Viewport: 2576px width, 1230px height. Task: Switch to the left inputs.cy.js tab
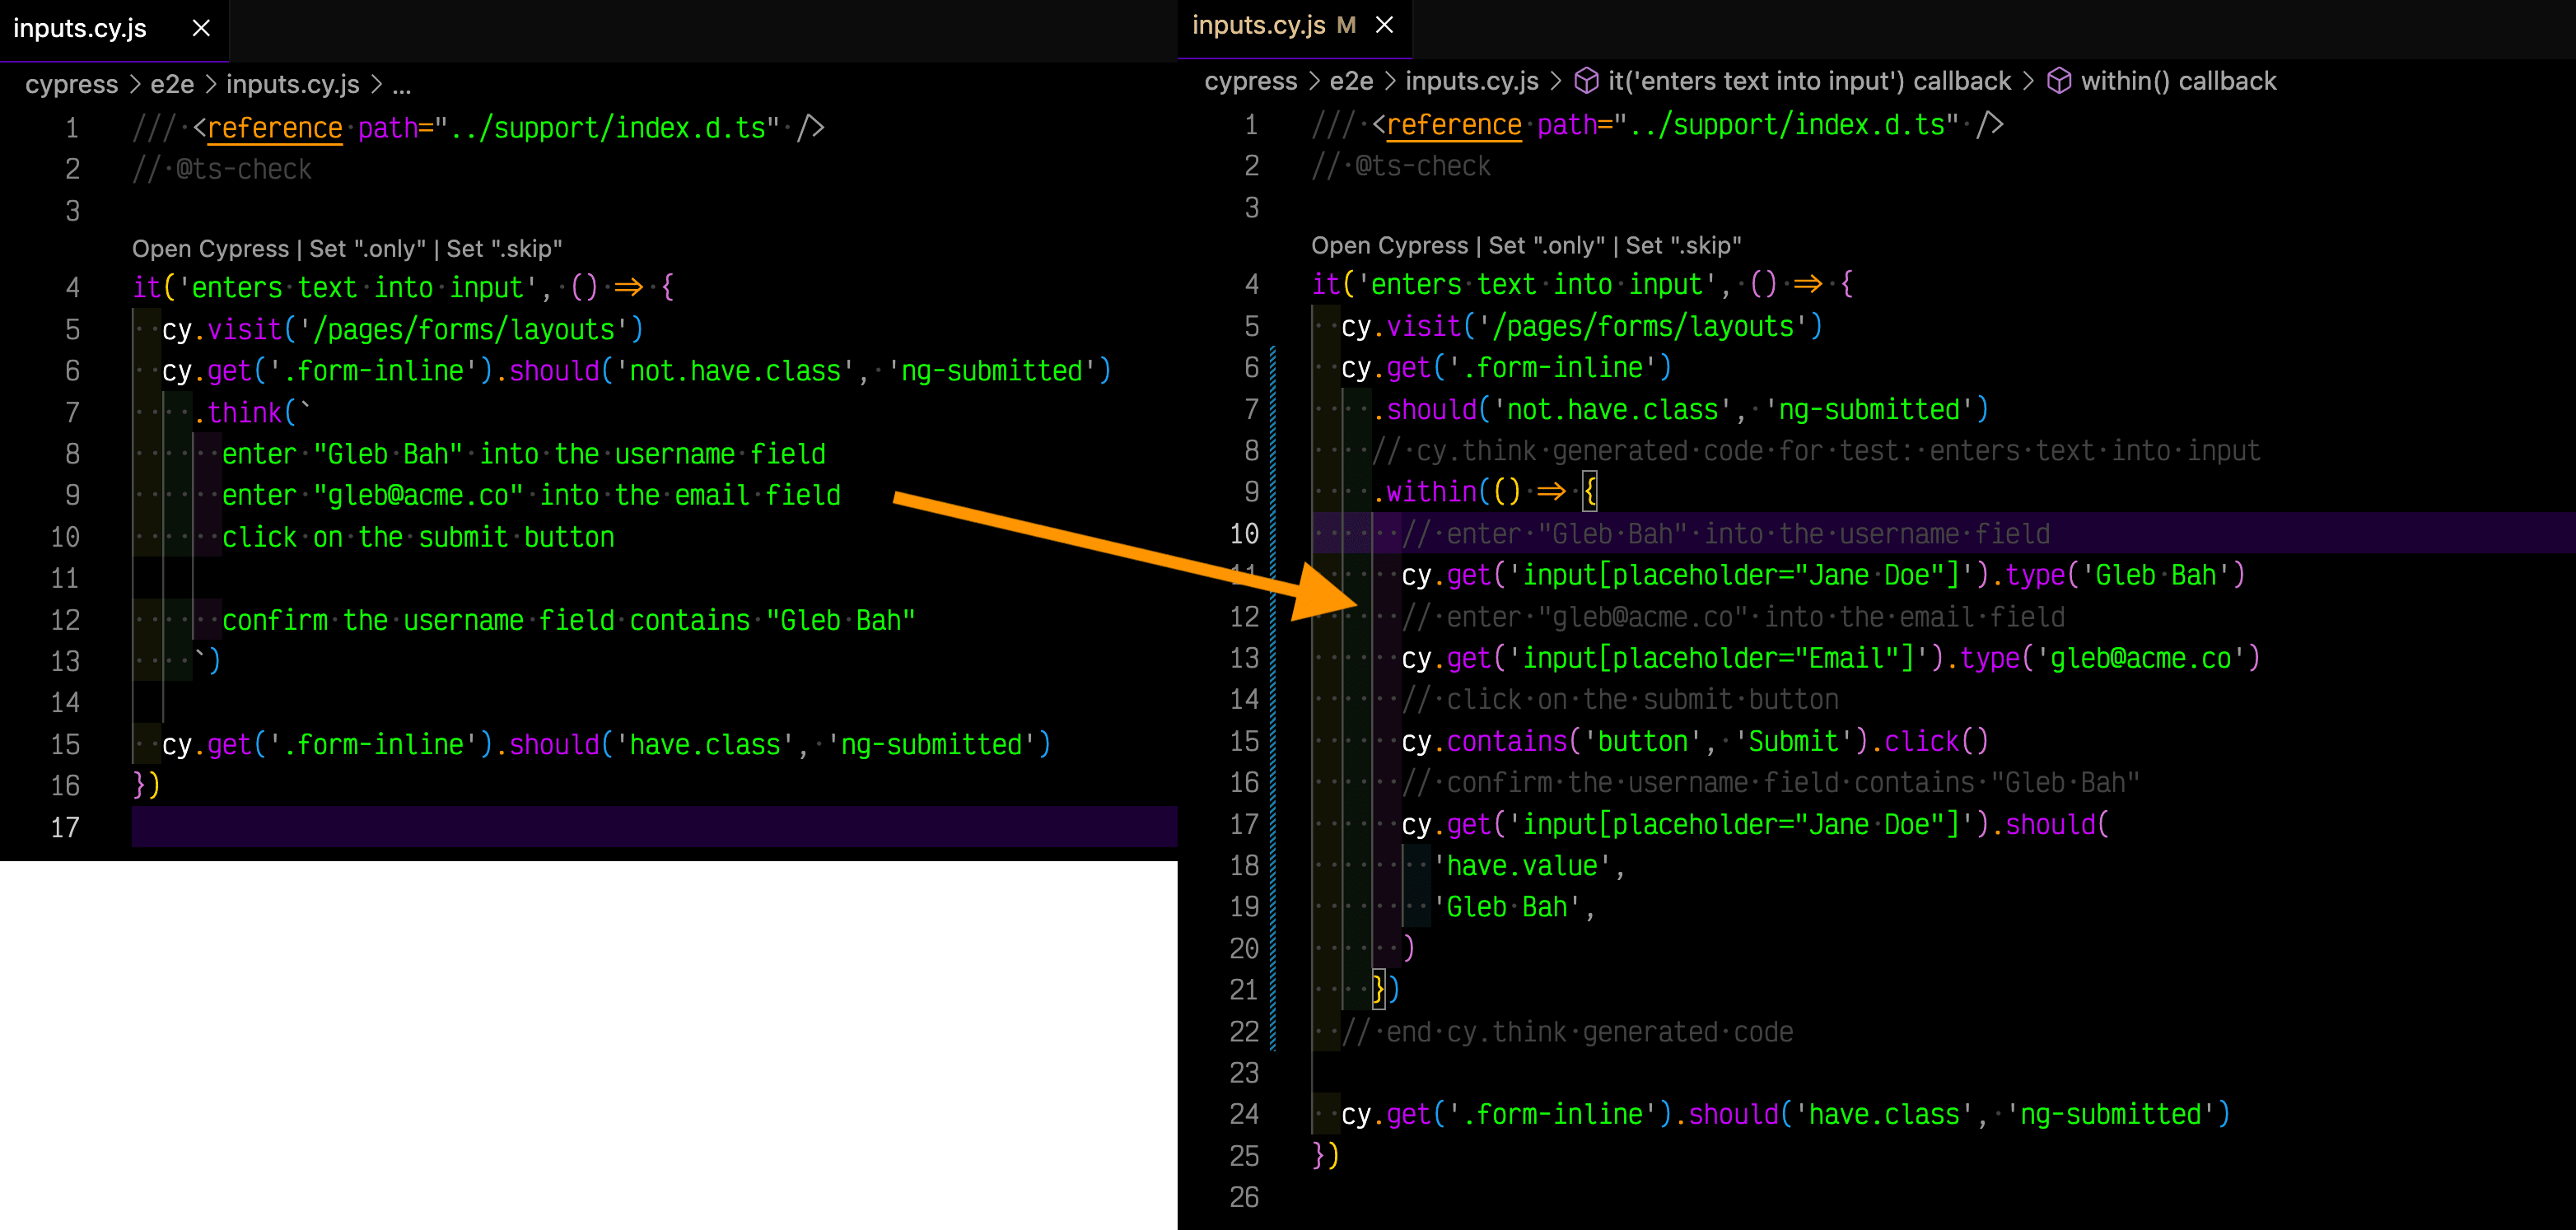[x=80, y=29]
